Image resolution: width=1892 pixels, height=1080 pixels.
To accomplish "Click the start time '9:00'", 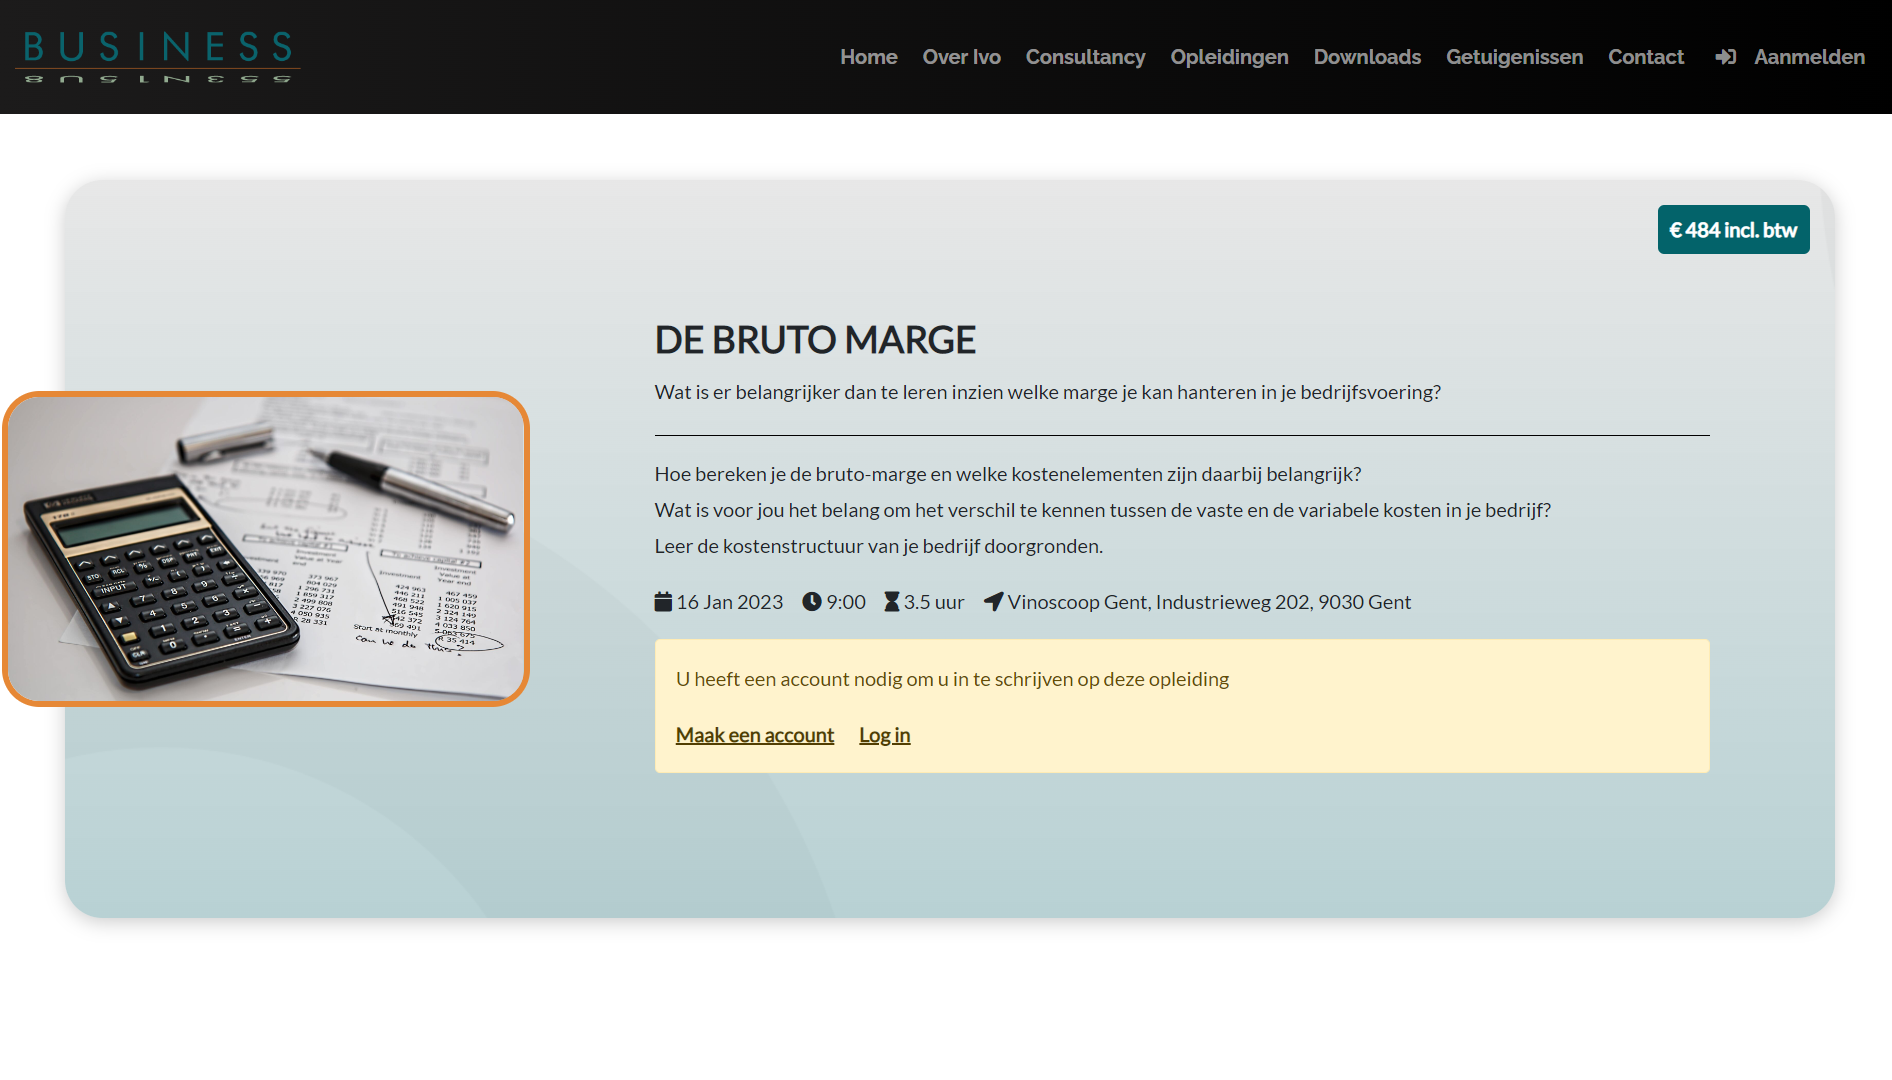I will coord(845,602).
